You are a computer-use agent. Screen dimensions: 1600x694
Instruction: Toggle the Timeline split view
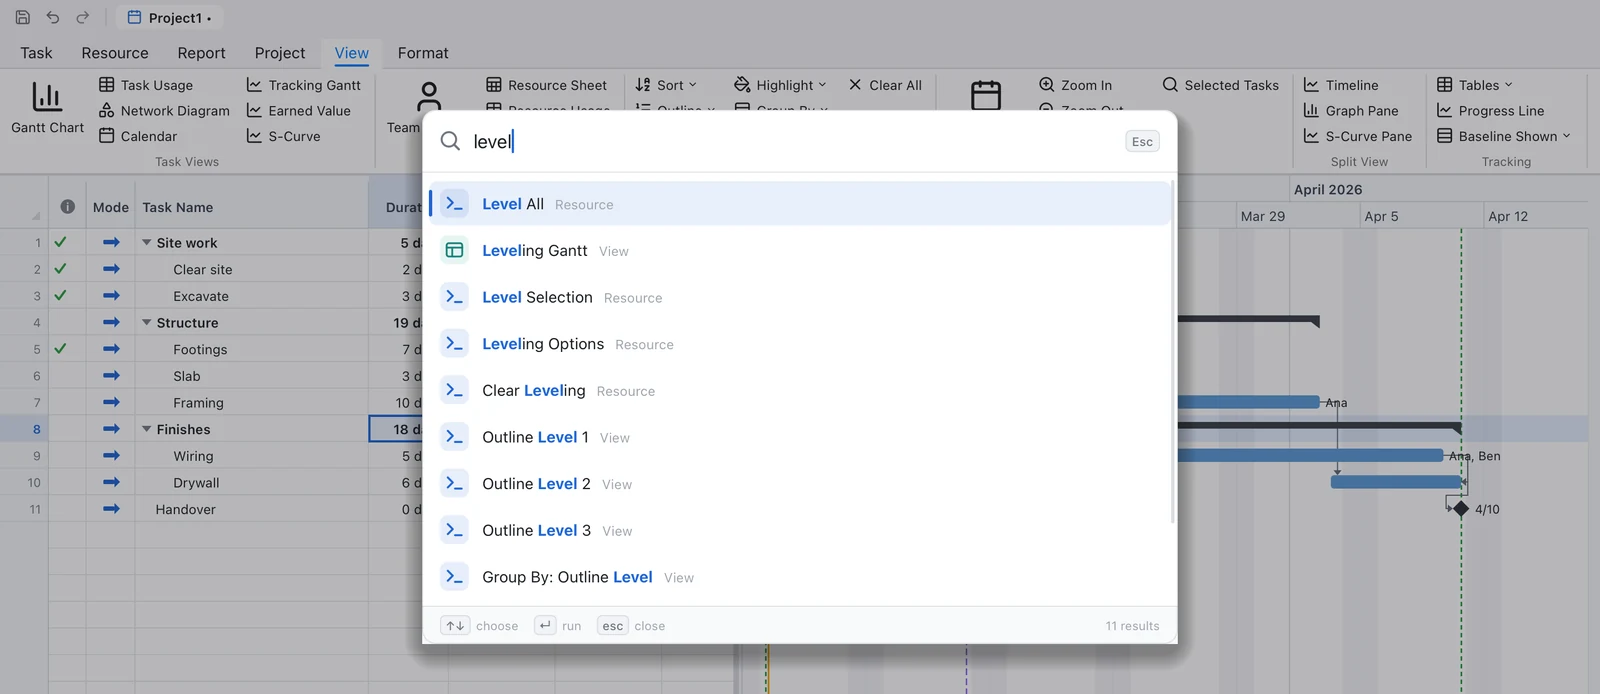tap(1341, 85)
